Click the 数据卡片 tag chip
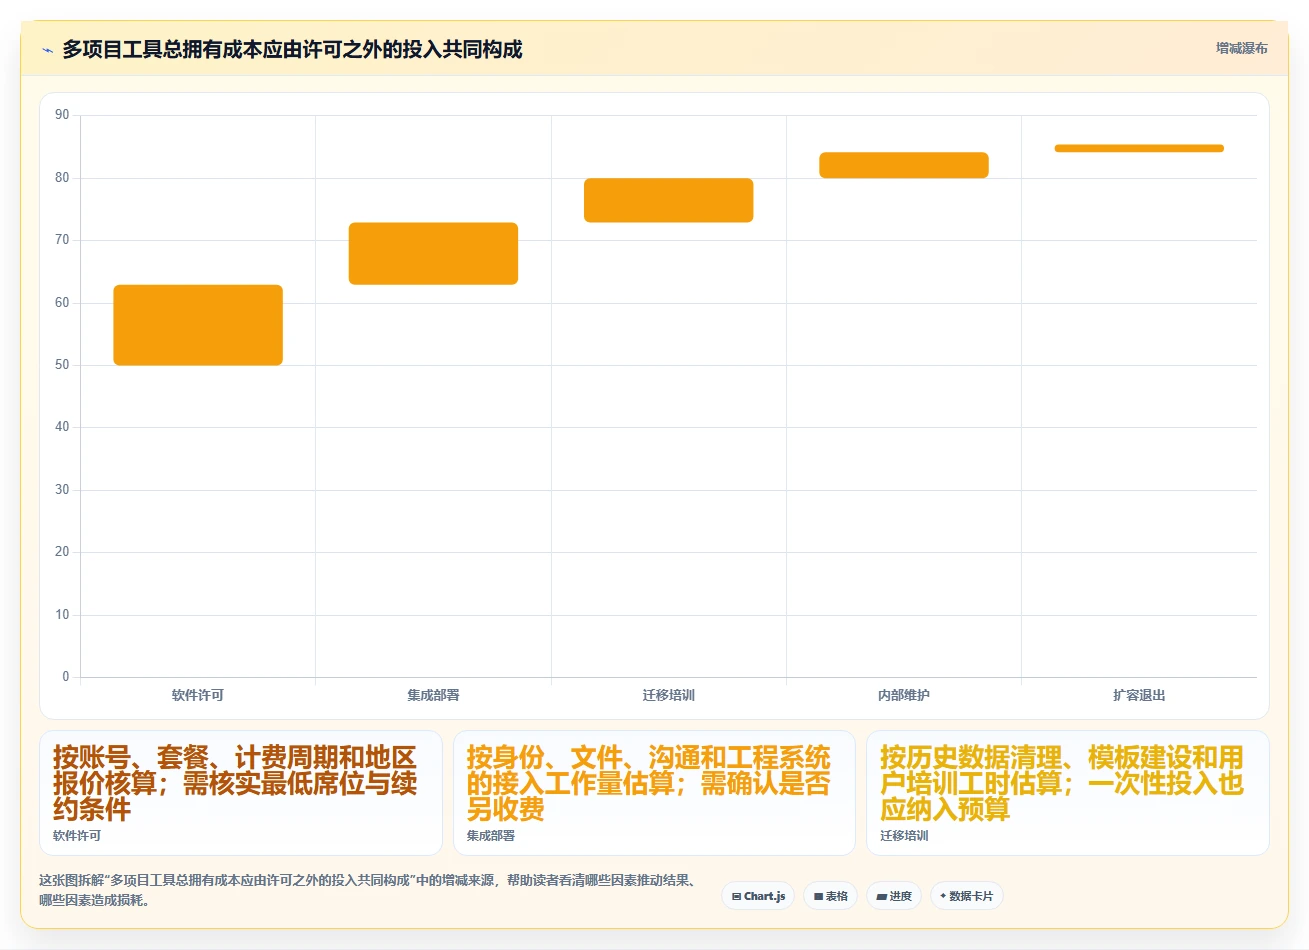The width and height of the screenshot is (1309, 950). pos(967,896)
